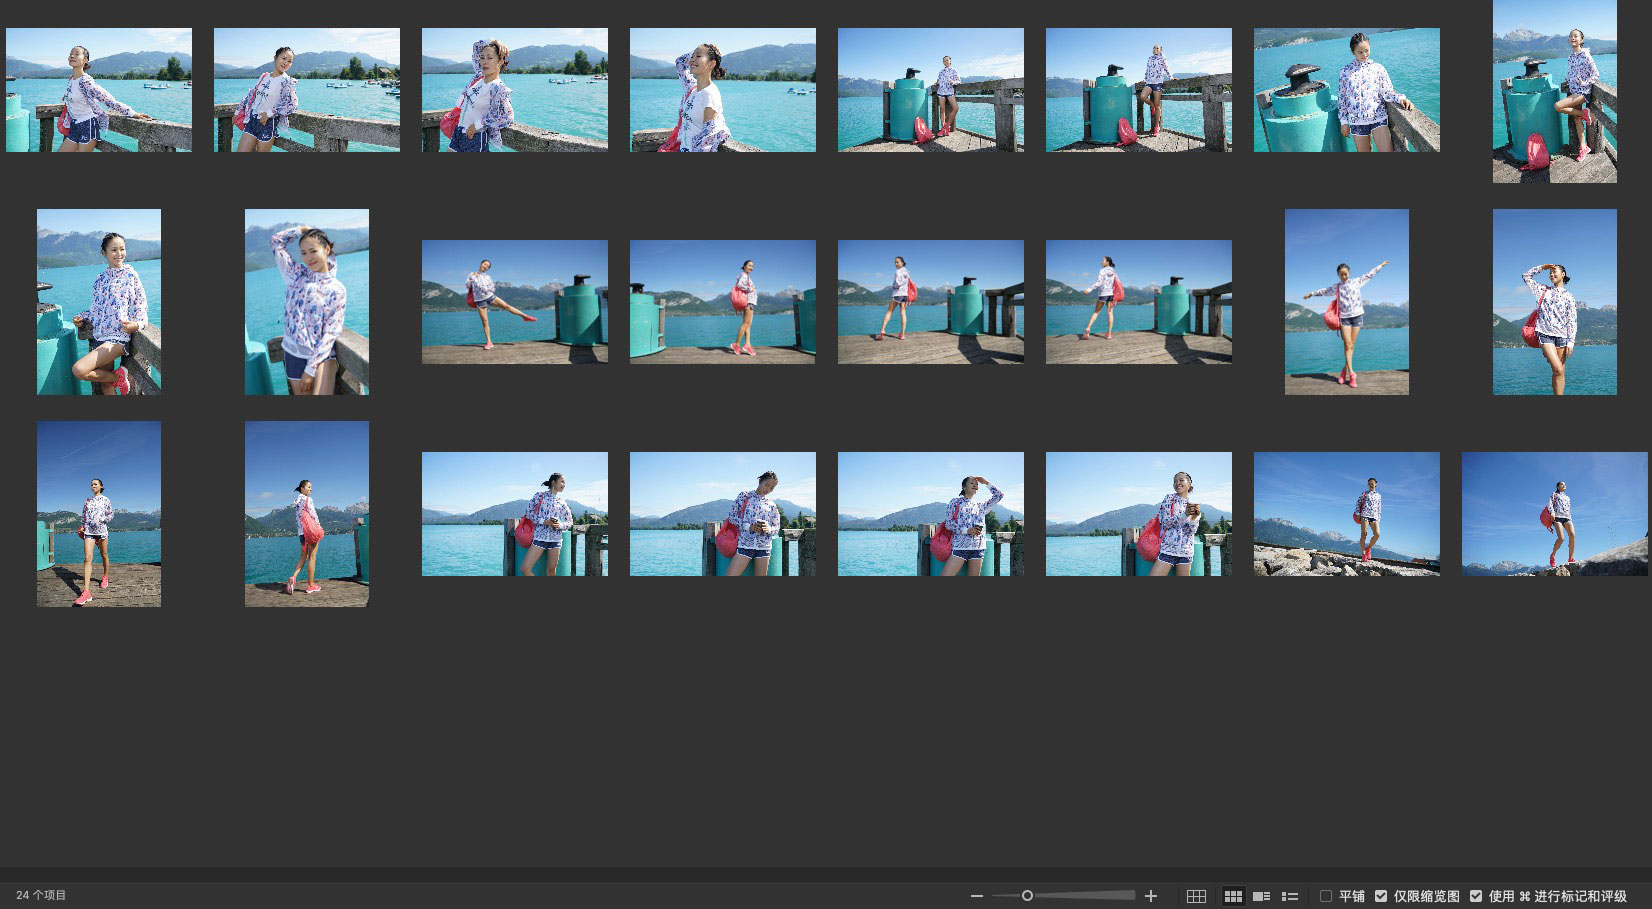Click the 24 个项目 item count label

(x=42, y=896)
